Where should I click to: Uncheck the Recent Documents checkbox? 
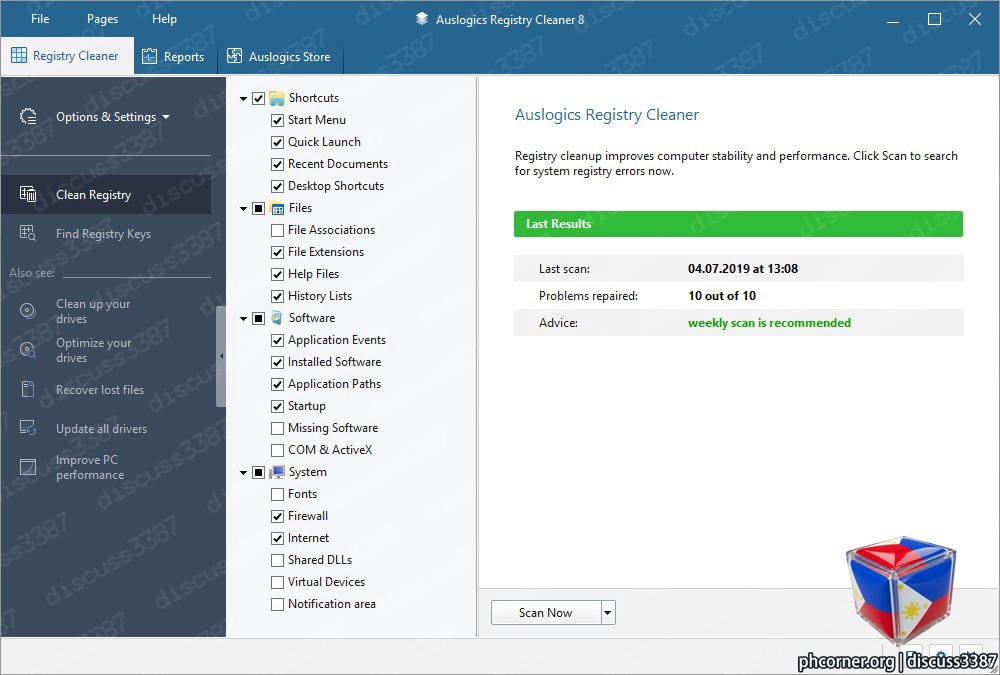pos(277,164)
